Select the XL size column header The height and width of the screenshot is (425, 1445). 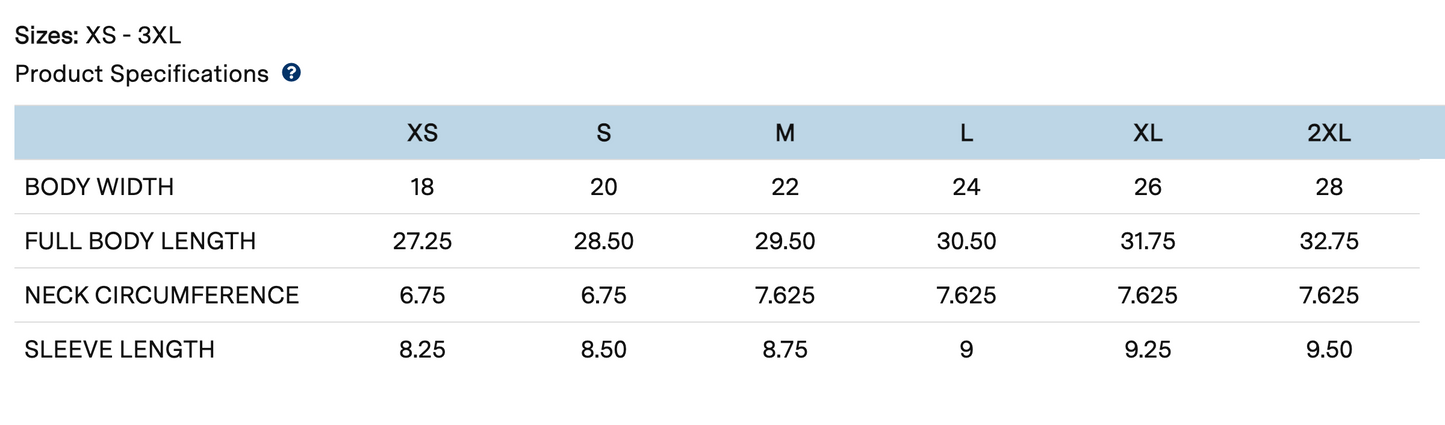pyautogui.click(x=1148, y=133)
